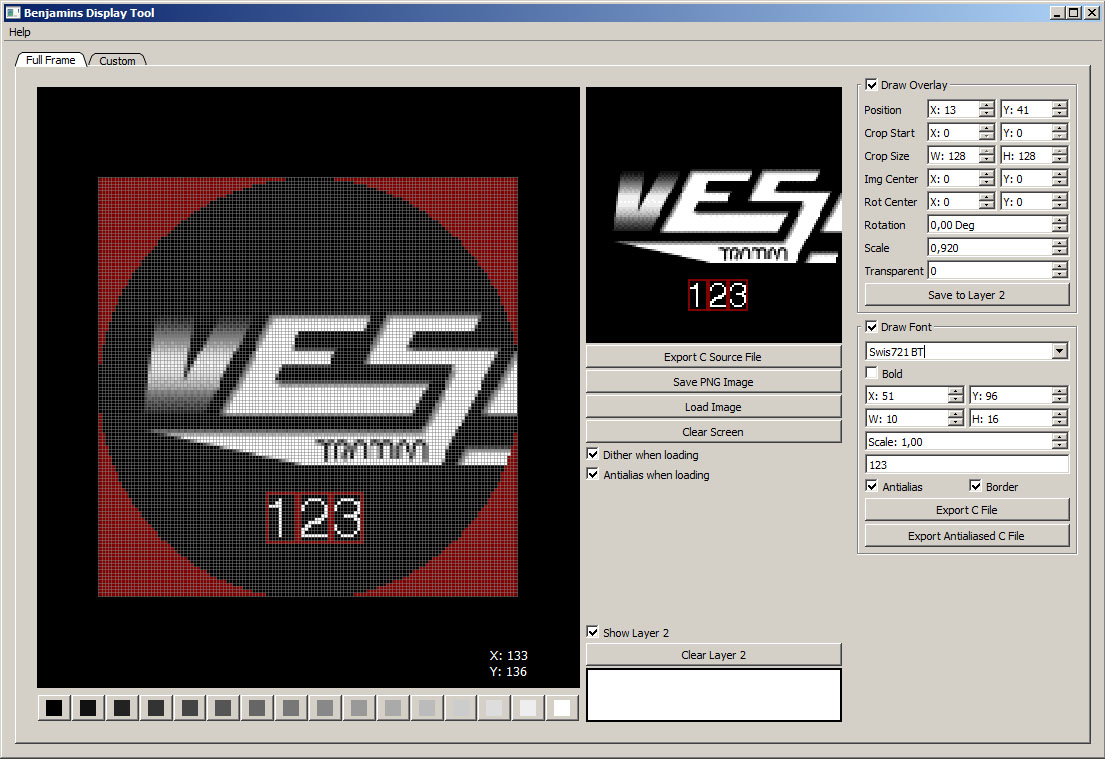The height and width of the screenshot is (759, 1105).
Task: Enable the Bold font option
Action: pyautogui.click(x=871, y=372)
